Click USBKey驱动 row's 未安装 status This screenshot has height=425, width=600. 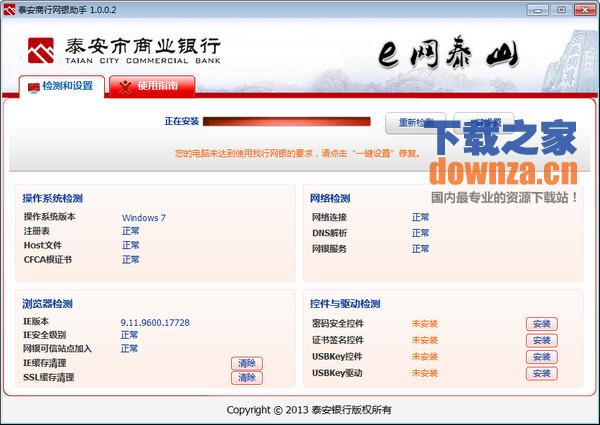tap(424, 373)
